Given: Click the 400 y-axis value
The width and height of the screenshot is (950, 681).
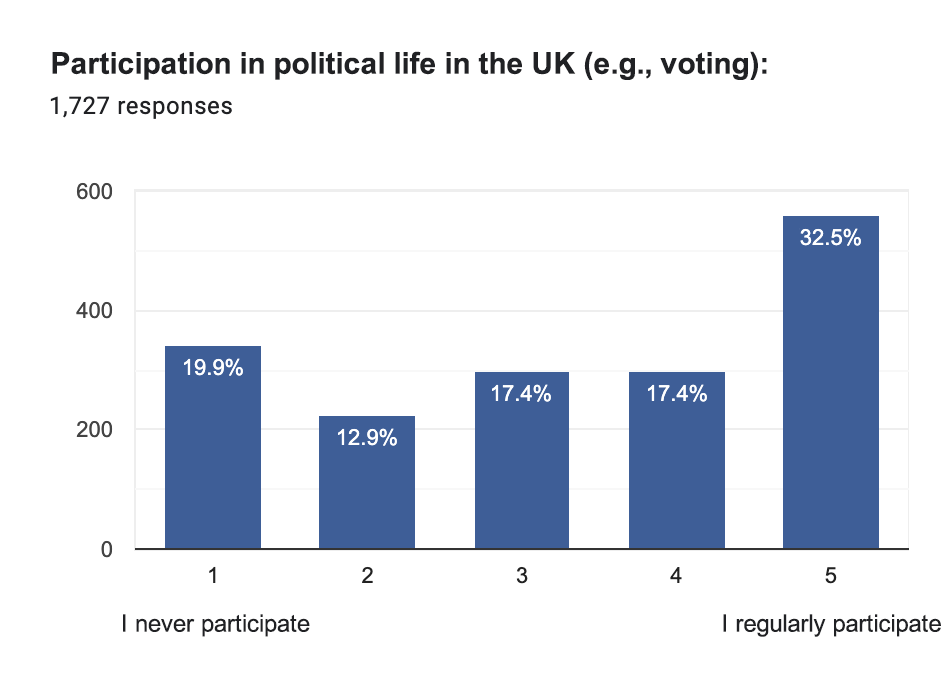Looking at the screenshot, I should coord(94,311).
